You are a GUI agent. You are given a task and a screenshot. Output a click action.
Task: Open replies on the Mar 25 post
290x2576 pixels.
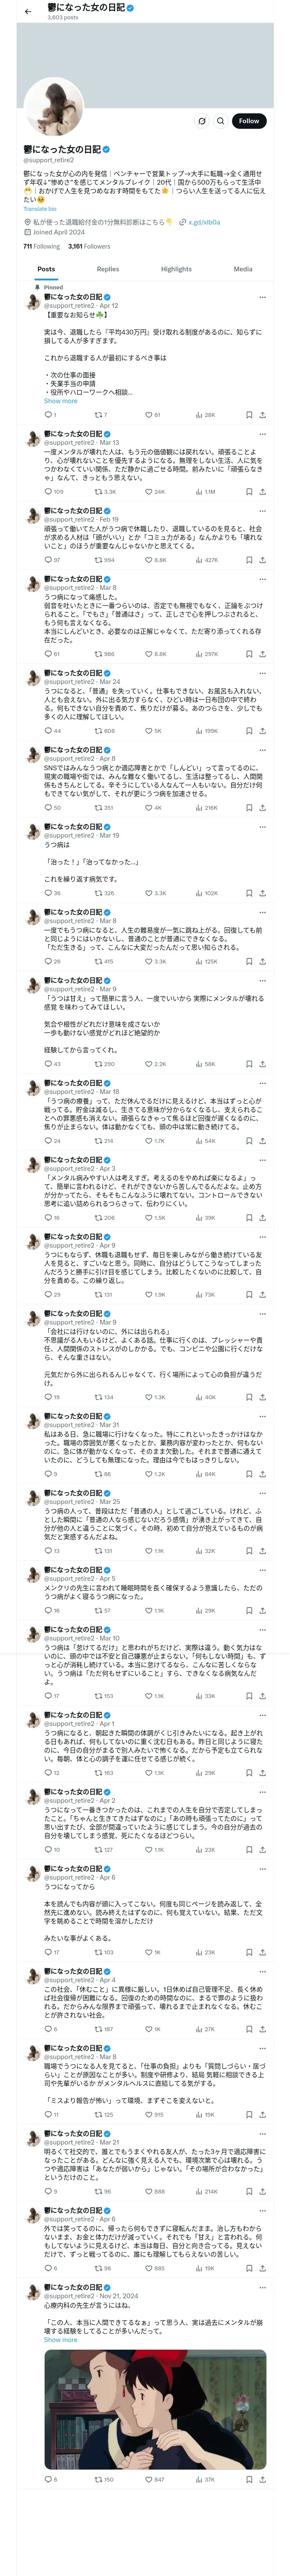tap(47, 1551)
